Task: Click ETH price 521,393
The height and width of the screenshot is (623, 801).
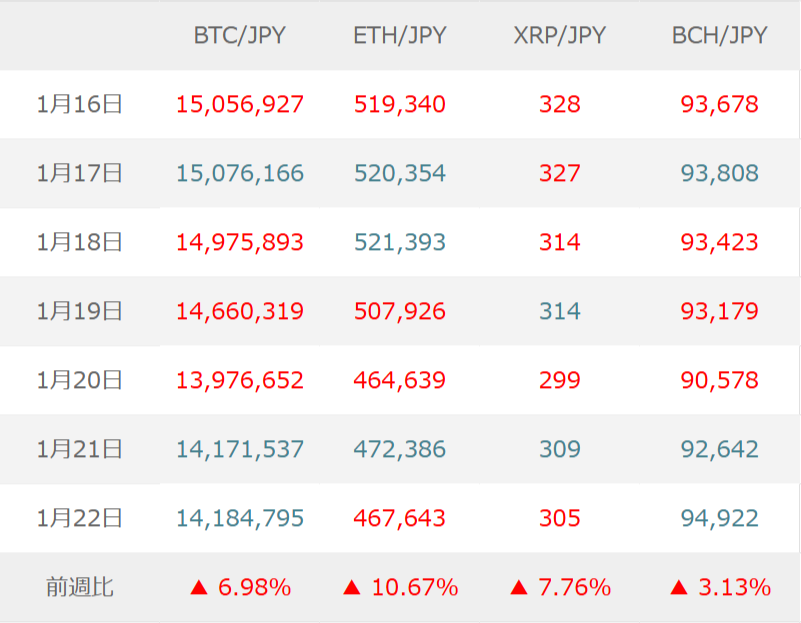Action: (x=400, y=242)
